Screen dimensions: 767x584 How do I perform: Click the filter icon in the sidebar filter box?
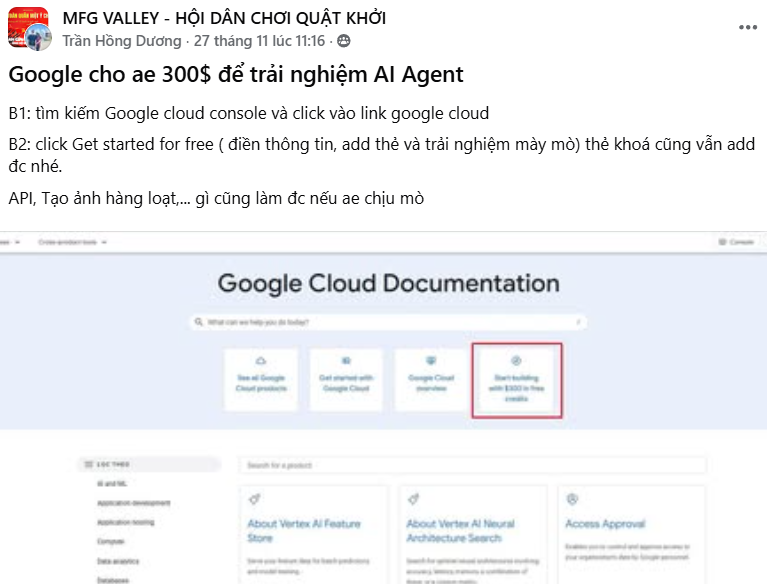pos(89,465)
